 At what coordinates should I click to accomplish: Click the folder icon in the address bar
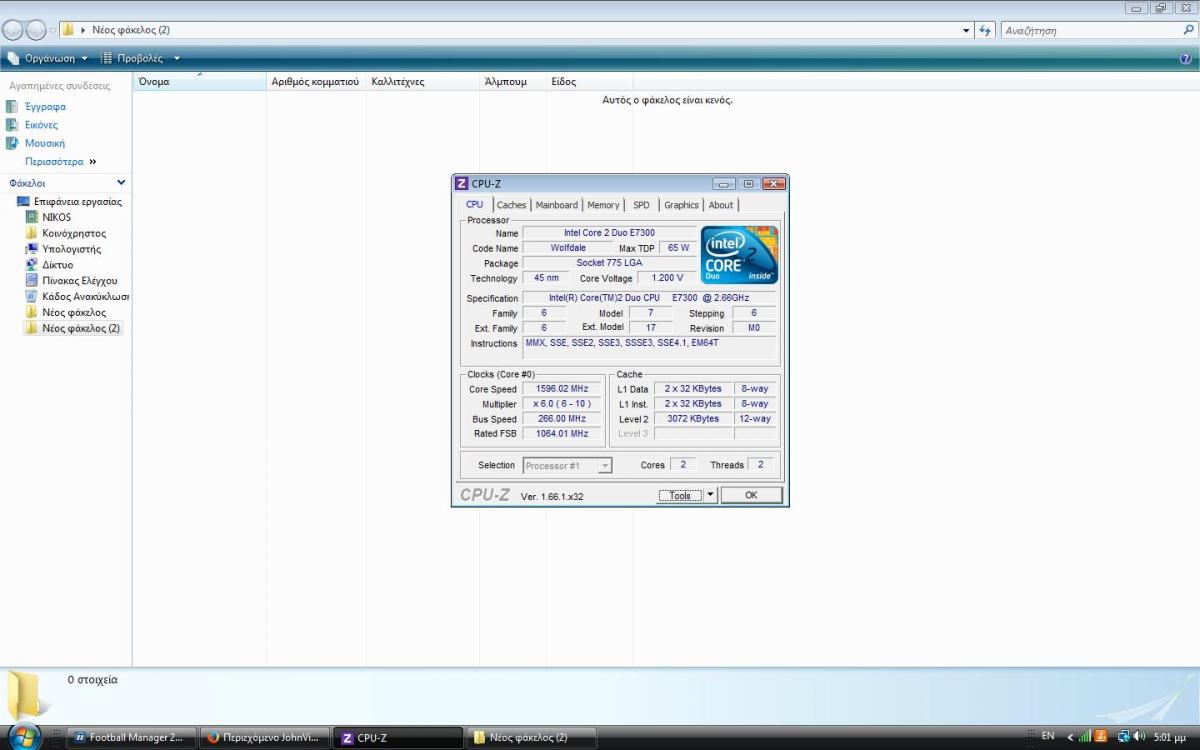click(x=68, y=30)
